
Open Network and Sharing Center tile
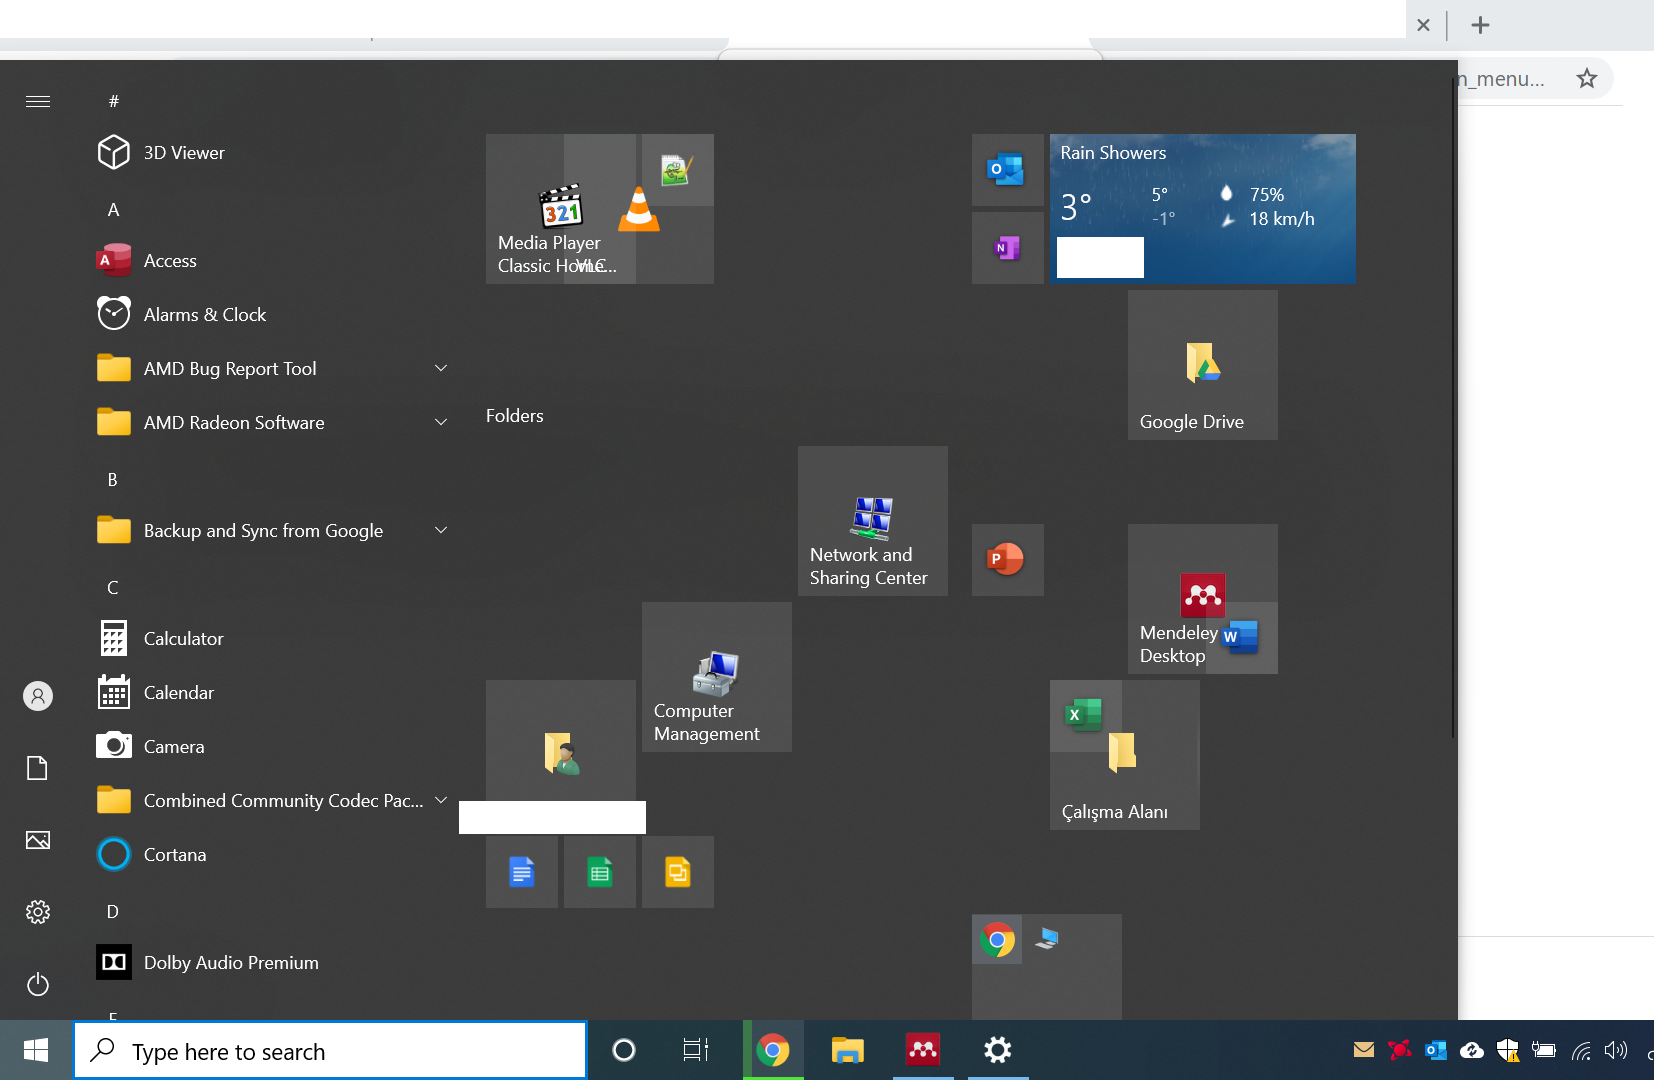point(873,521)
